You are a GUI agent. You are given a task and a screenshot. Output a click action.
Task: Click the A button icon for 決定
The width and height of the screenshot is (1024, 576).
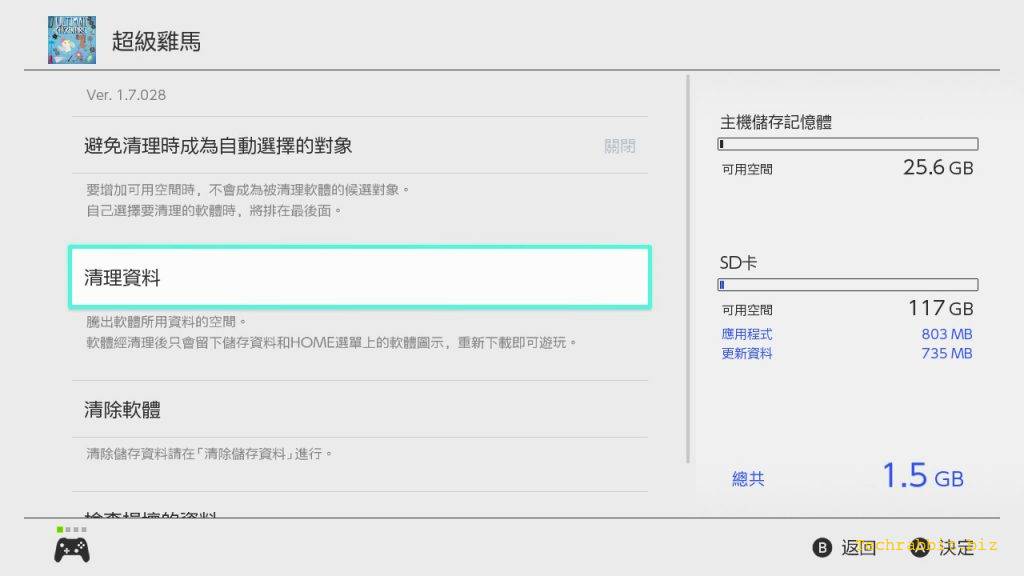(x=919, y=547)
